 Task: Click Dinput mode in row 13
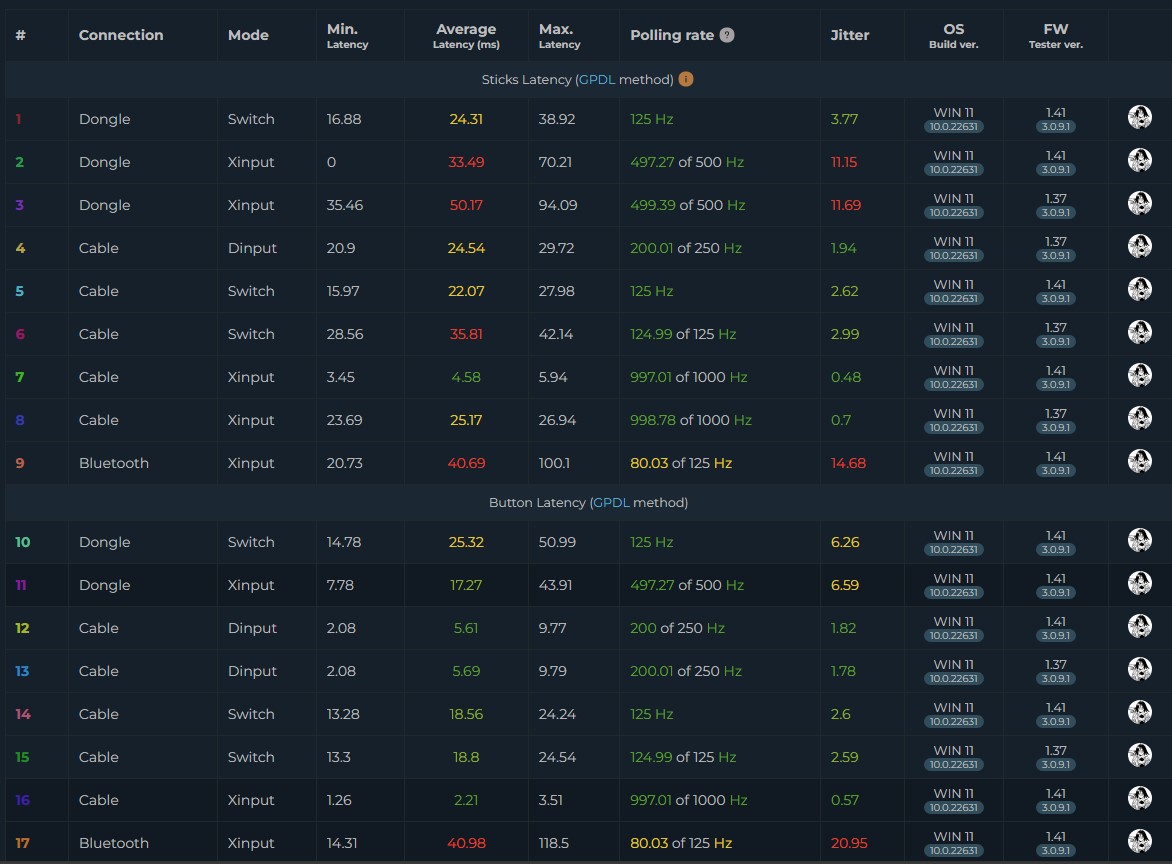point(252,671)
